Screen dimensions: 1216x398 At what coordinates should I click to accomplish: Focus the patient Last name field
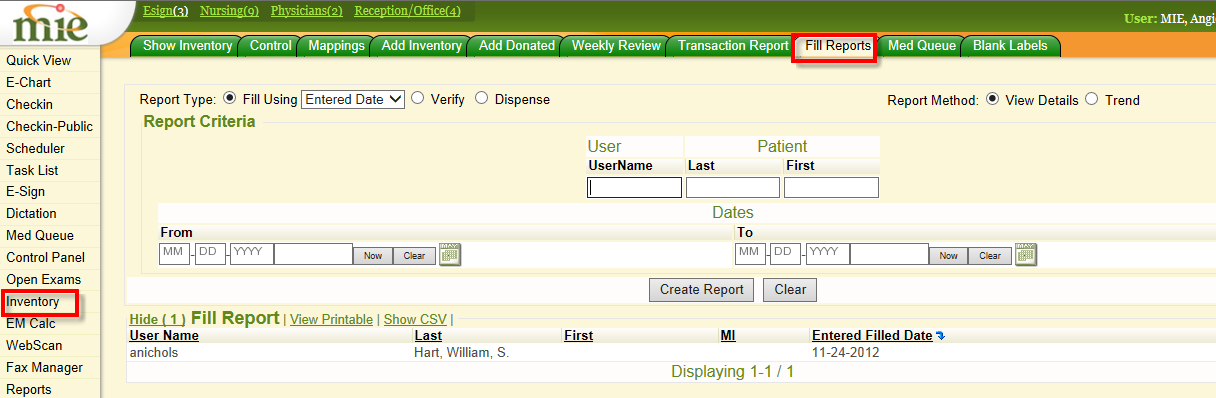tap(733, 187)
